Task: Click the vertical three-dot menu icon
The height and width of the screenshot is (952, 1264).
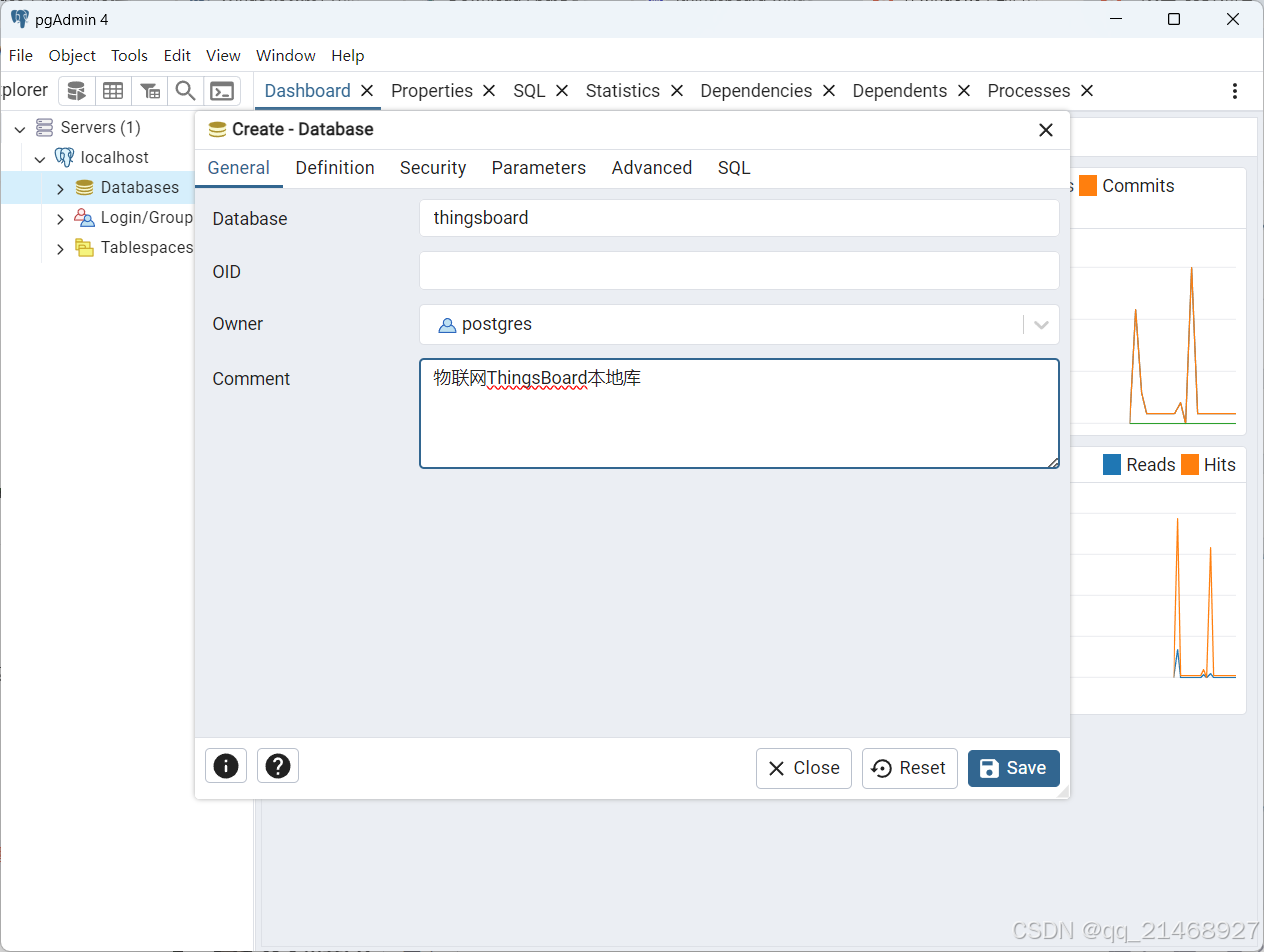Action: tap(1235, 91)
